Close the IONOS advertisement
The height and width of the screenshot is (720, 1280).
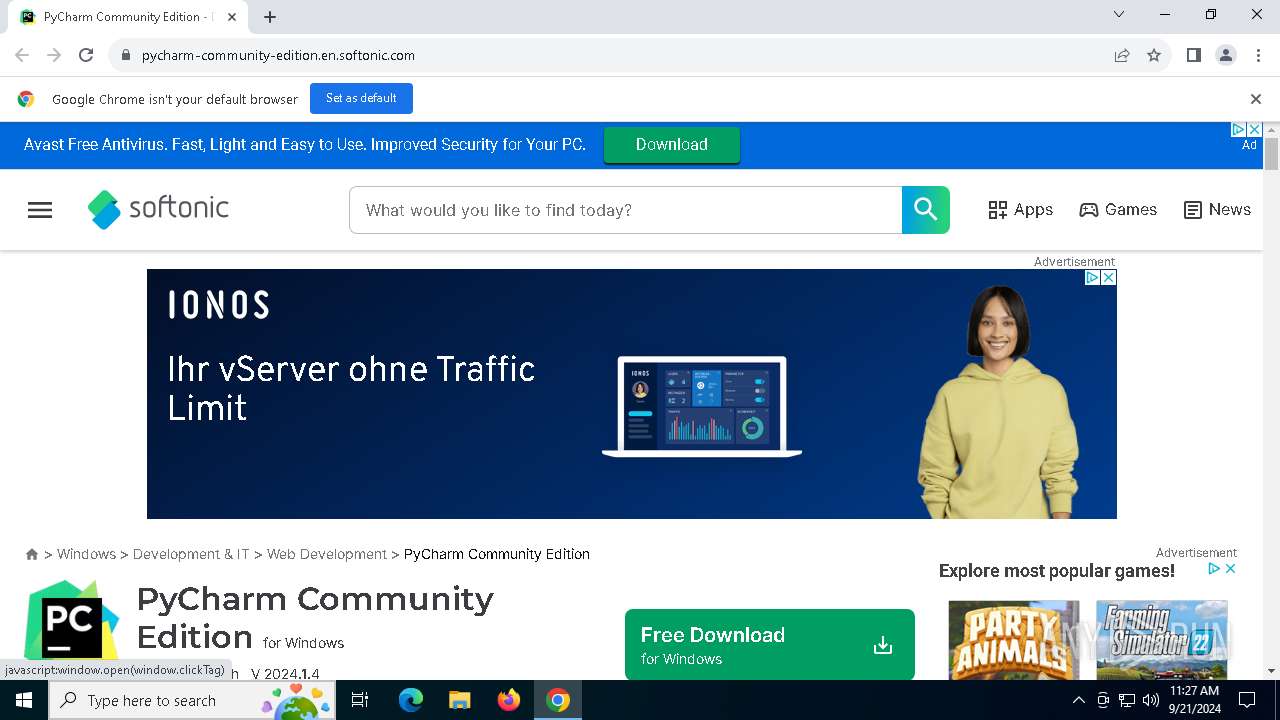coord(1108,278)
